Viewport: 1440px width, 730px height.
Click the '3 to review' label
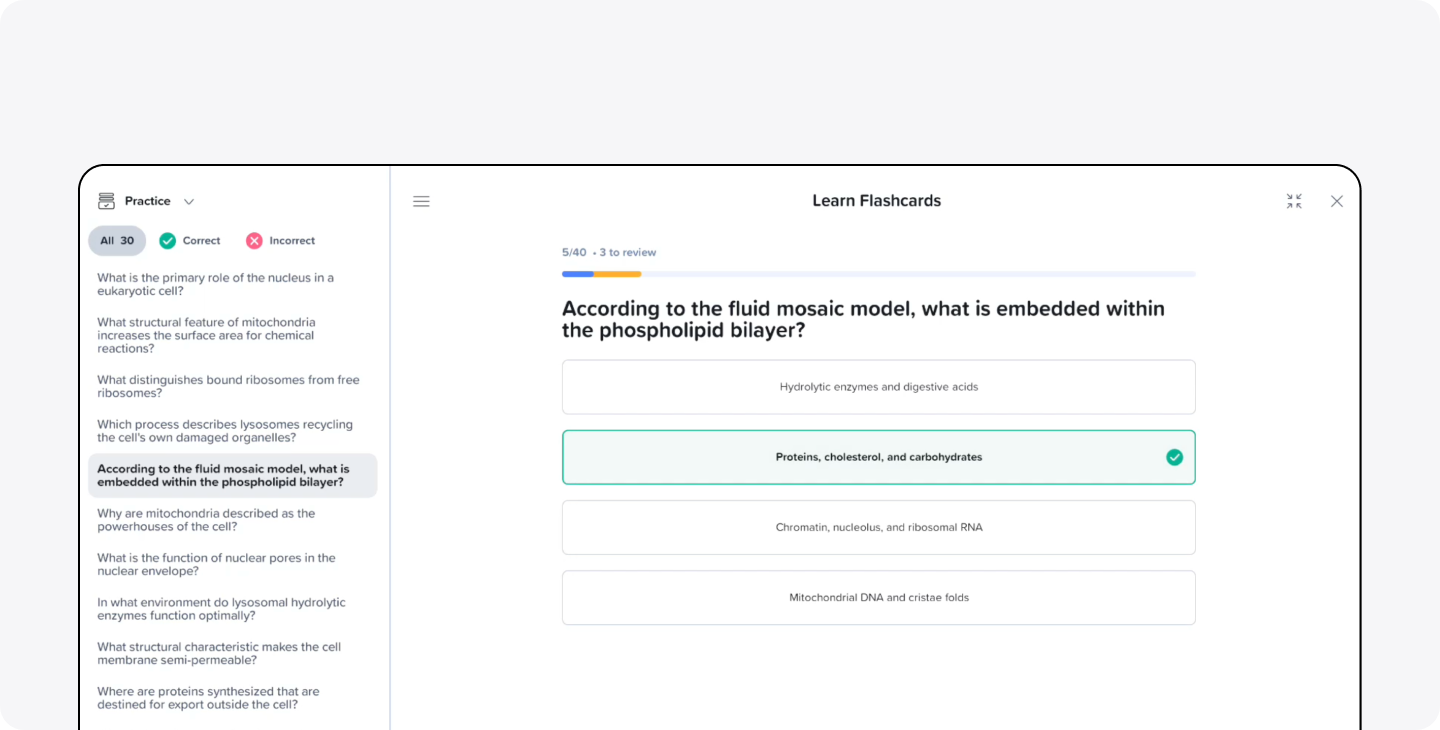click(628, 253)
